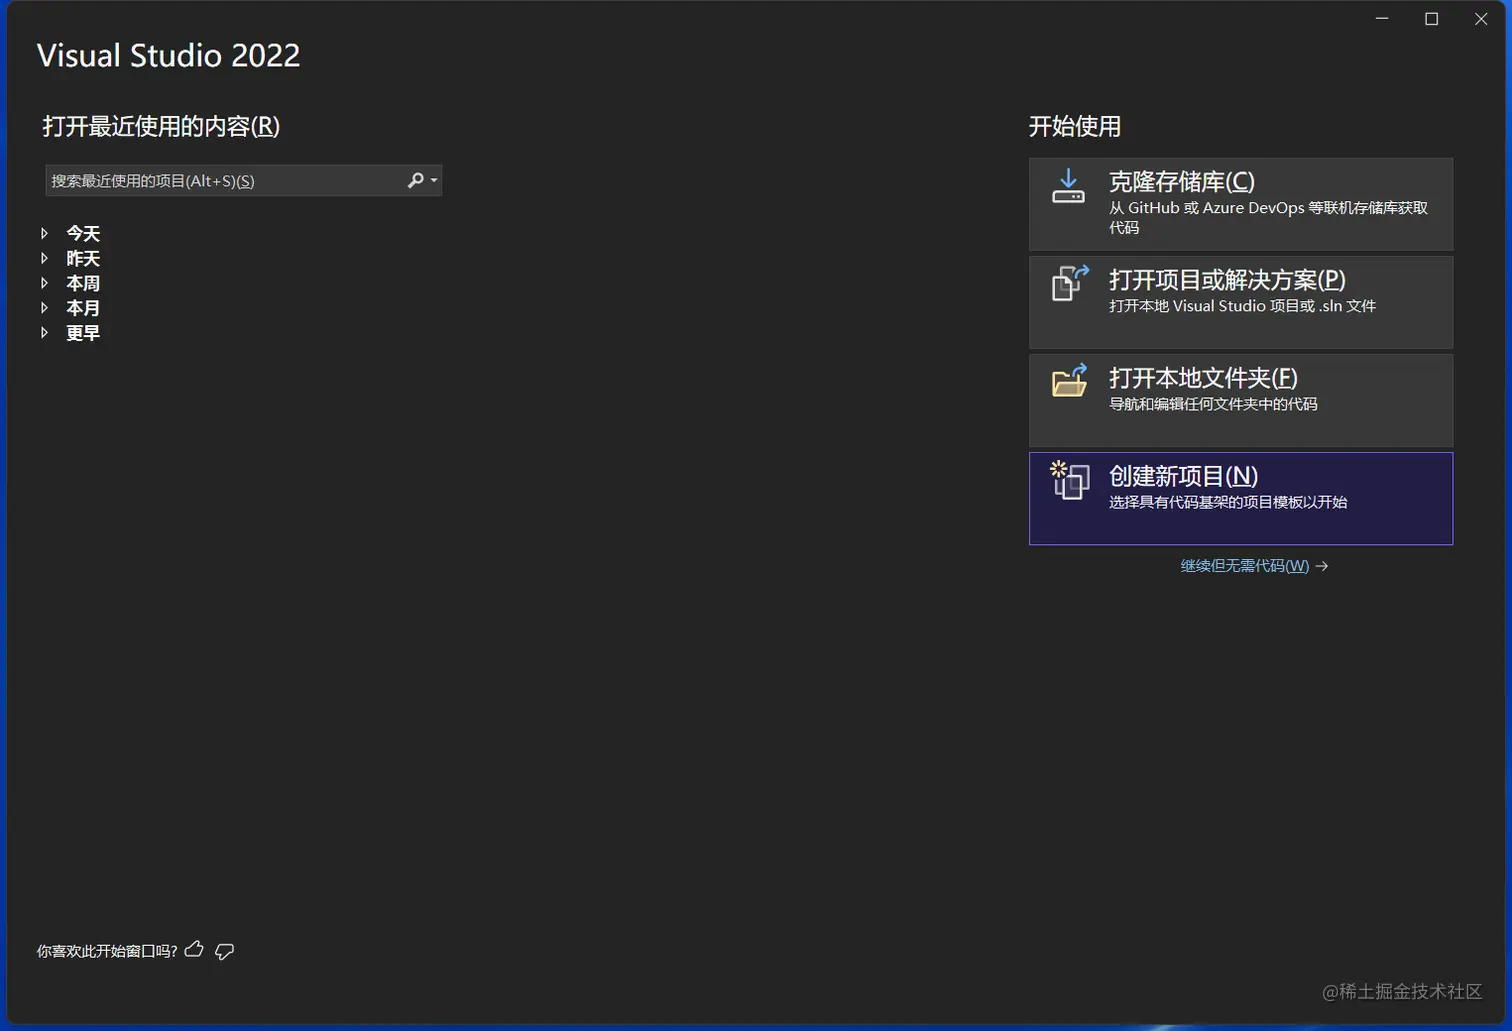Click 创建新项目(N) button title
1512x1031 pixels.
pyautogui.click(x=1183, y=475)
